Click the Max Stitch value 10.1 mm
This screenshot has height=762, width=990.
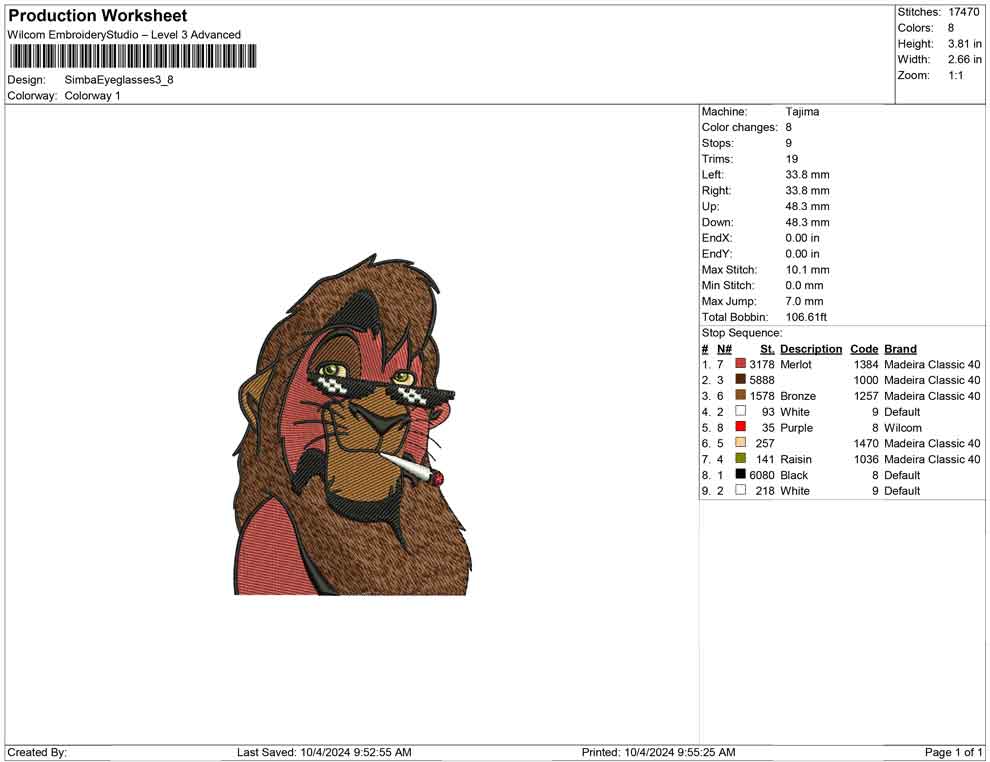pos(808,270)
